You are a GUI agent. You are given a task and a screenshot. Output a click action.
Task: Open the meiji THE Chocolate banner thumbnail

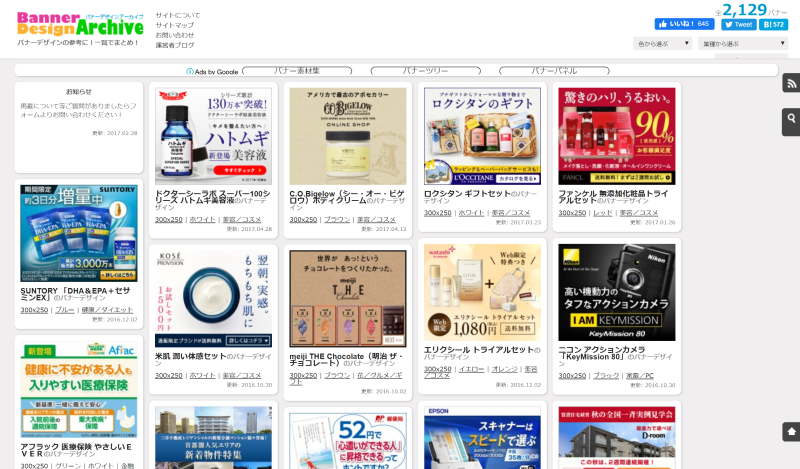click(x=348, y=299)
